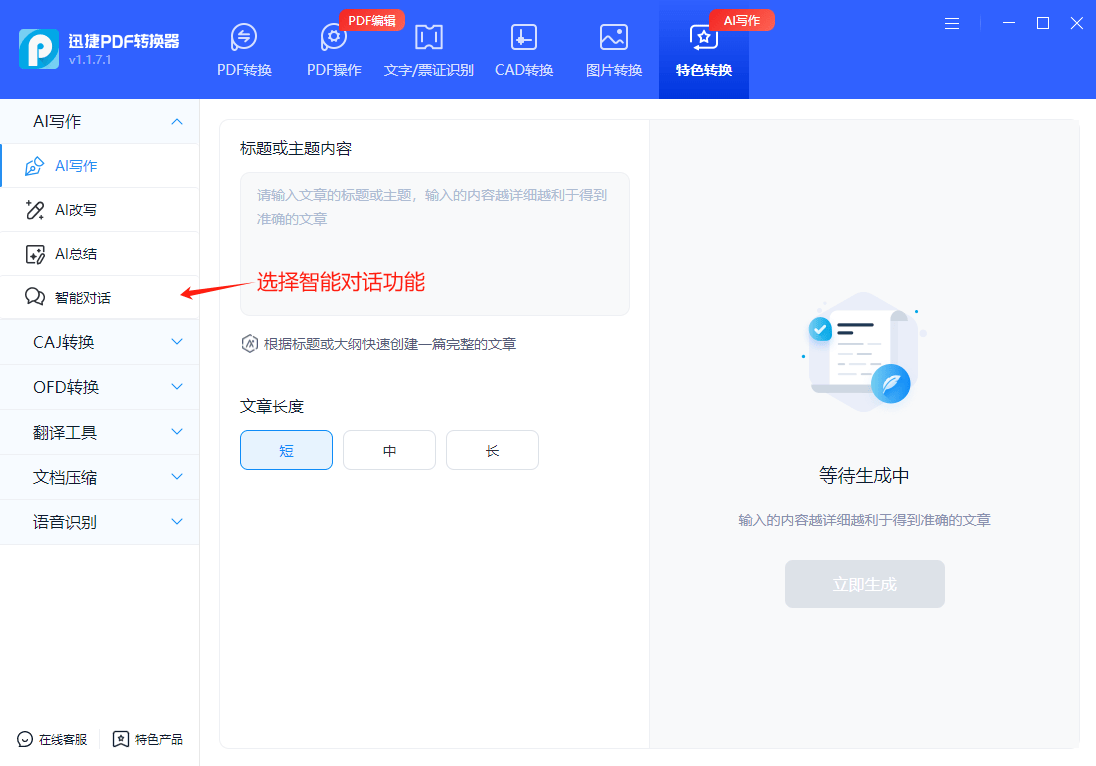The image size is (1096, 766).
Task: Expand the 语音识别 section
Action: tap(177, 522)
